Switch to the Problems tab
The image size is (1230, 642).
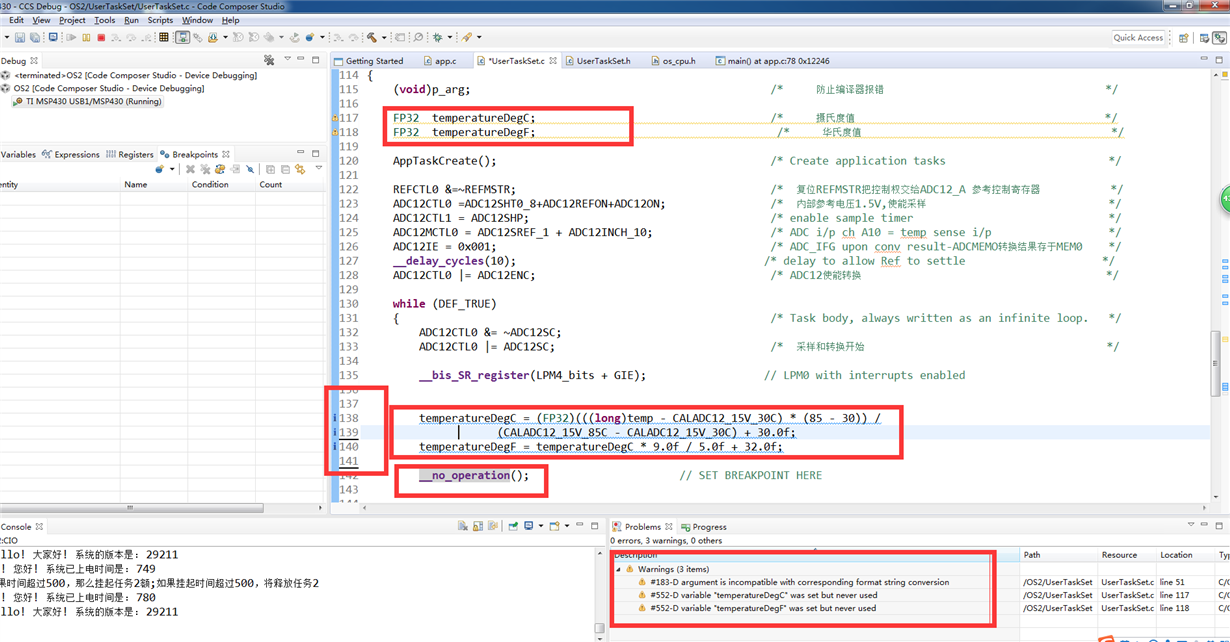click(x=642, y=526)
